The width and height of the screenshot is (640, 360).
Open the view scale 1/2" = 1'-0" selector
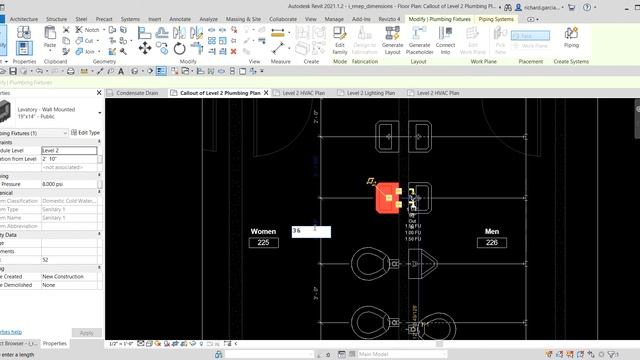tap(121, 344)
